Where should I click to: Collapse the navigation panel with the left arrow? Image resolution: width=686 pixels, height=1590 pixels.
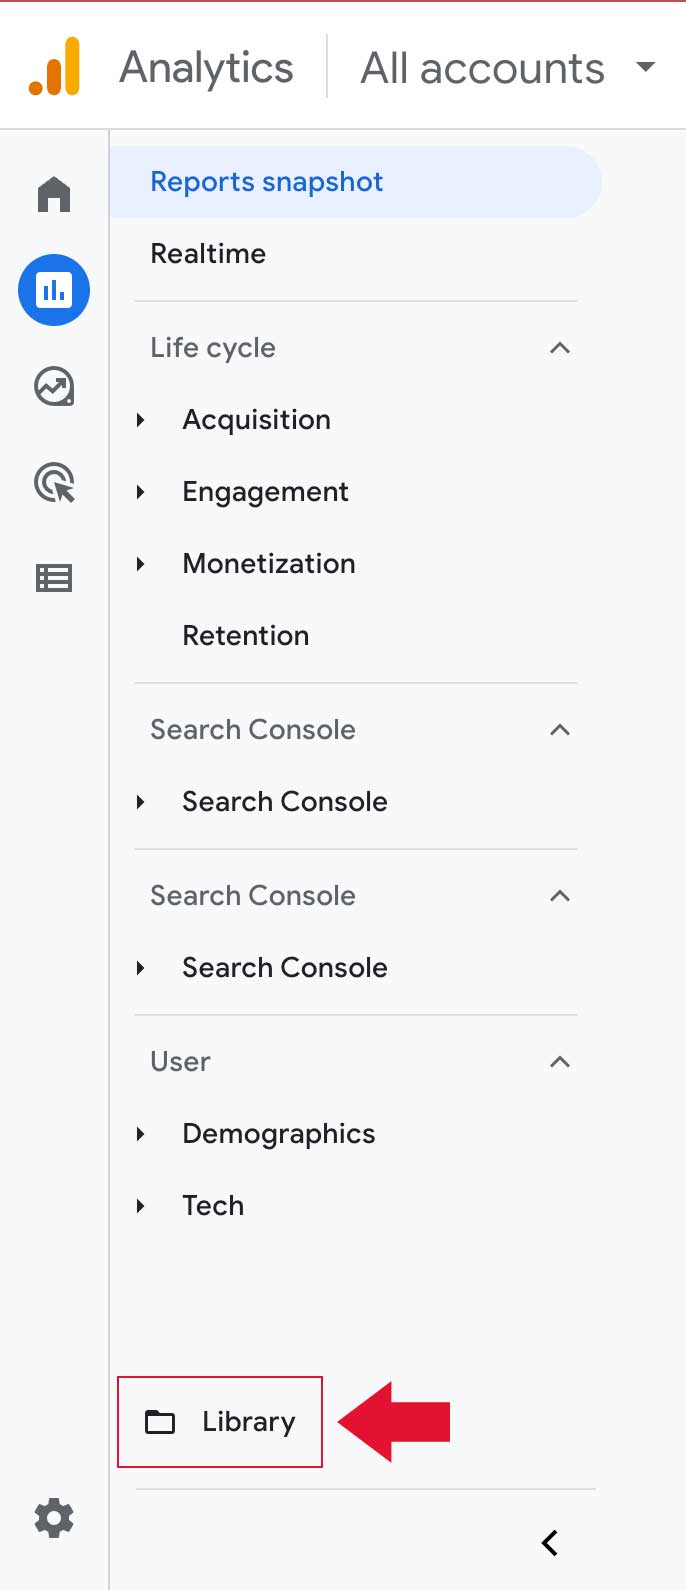(x=549, y=1542)
